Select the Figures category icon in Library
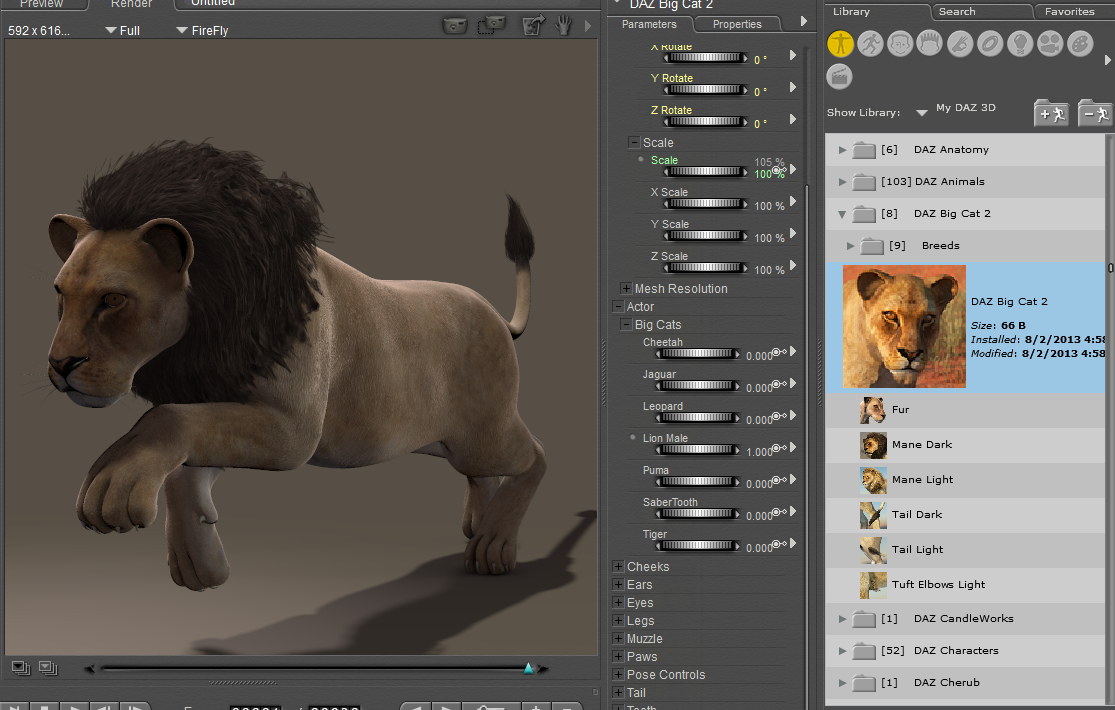The width and height of the screenshot is (1115, 710). coord(840,44)
